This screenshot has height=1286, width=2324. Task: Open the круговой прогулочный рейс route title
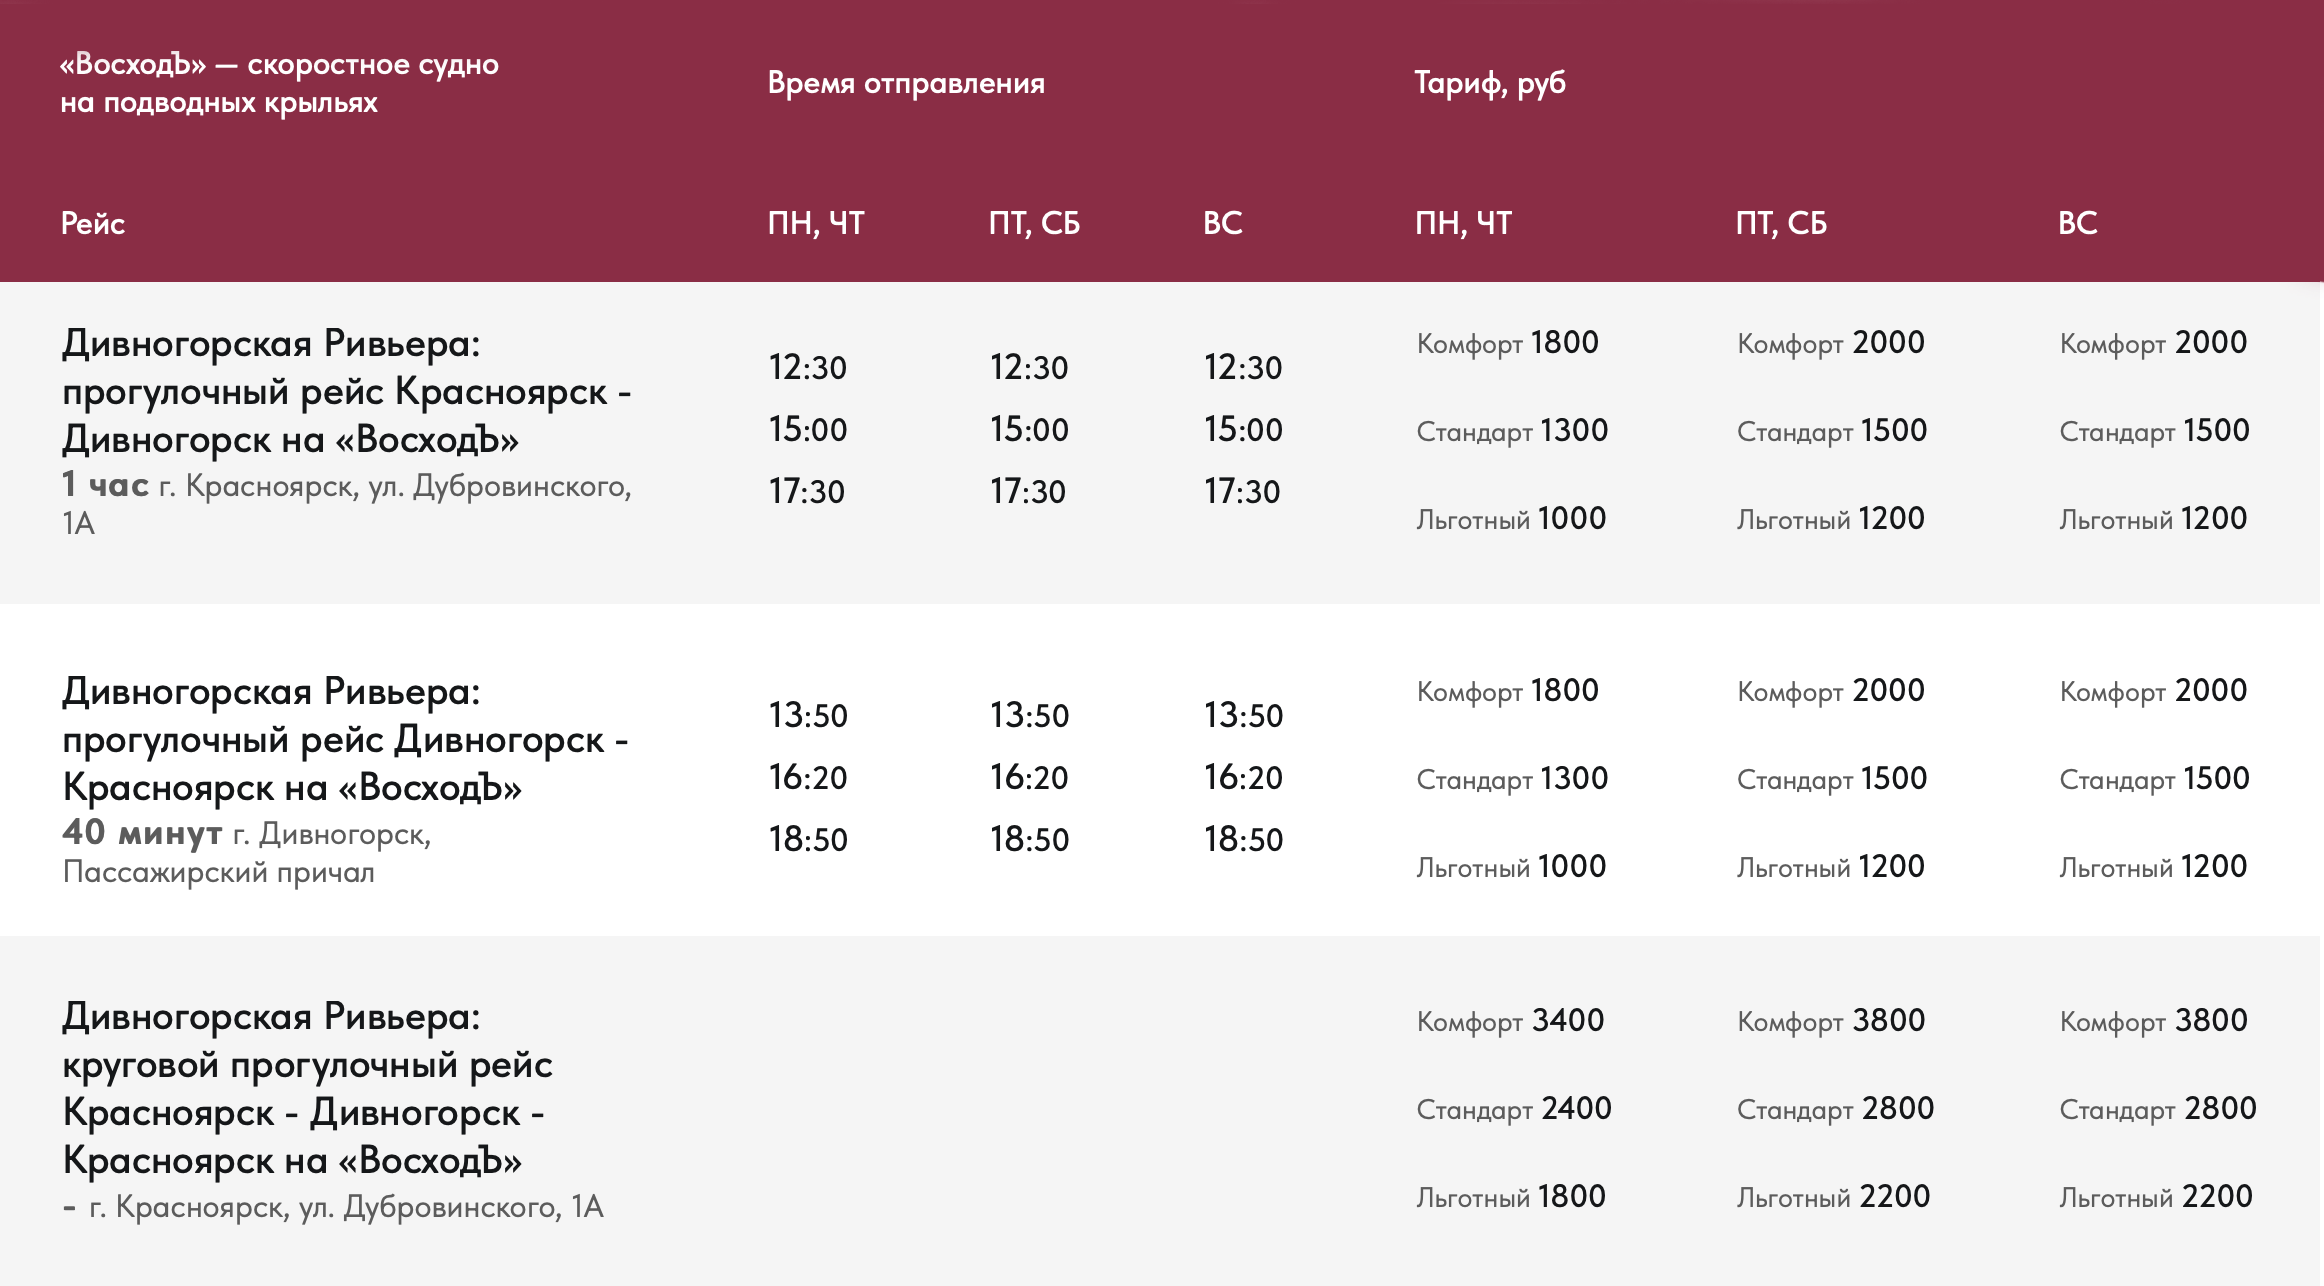coord(306,1088)
